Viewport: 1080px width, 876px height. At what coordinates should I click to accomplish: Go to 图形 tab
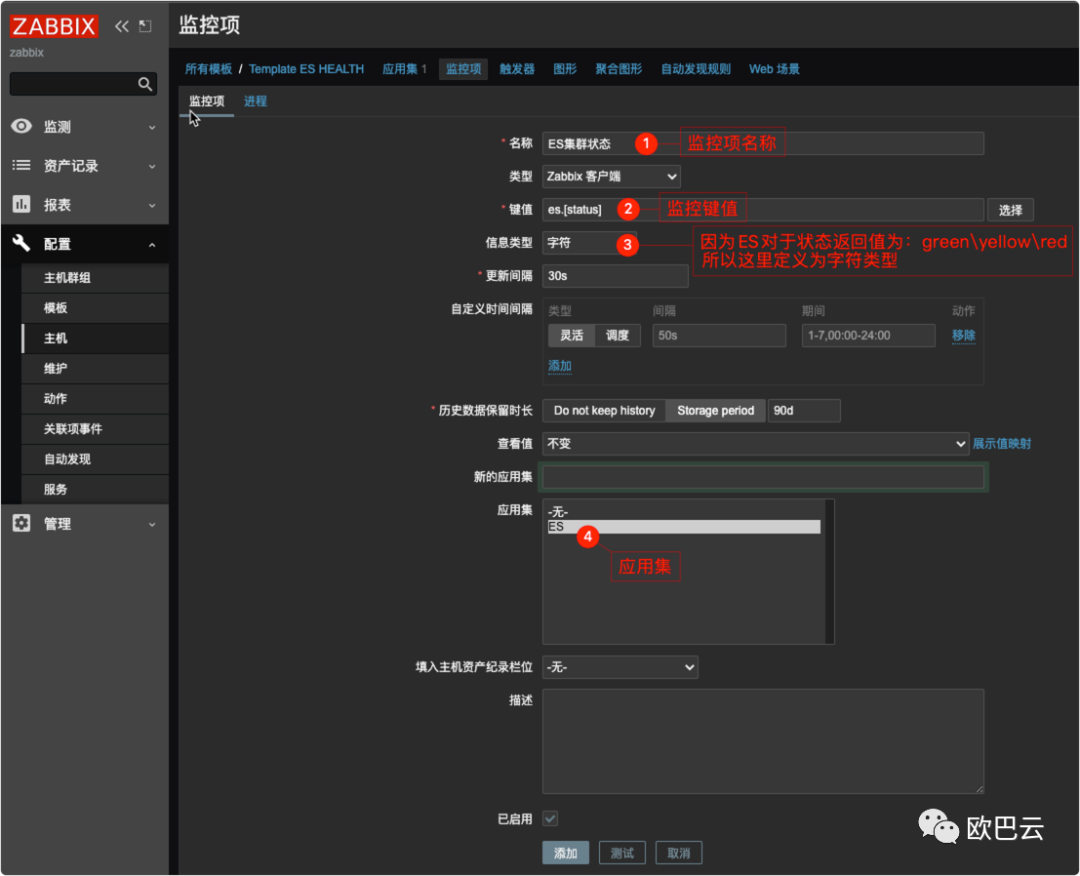pos(565,69)
